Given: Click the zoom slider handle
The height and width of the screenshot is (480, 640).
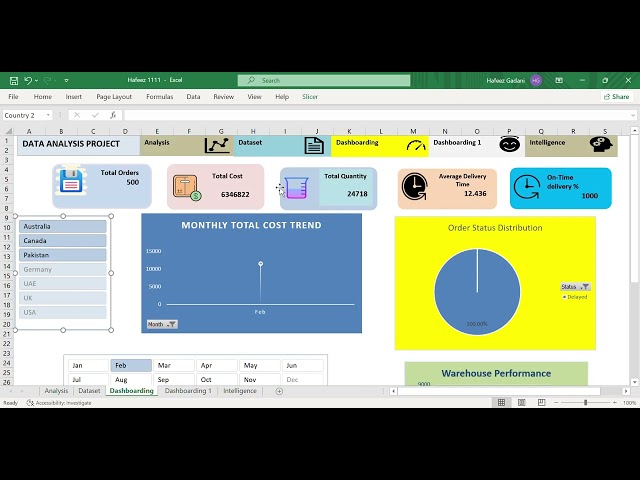Looking at the screenshot, I should [585, 403].
